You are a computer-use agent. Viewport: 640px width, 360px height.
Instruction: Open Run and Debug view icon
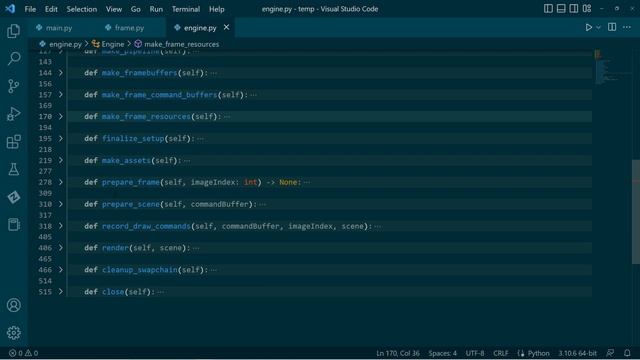[13, 114]
